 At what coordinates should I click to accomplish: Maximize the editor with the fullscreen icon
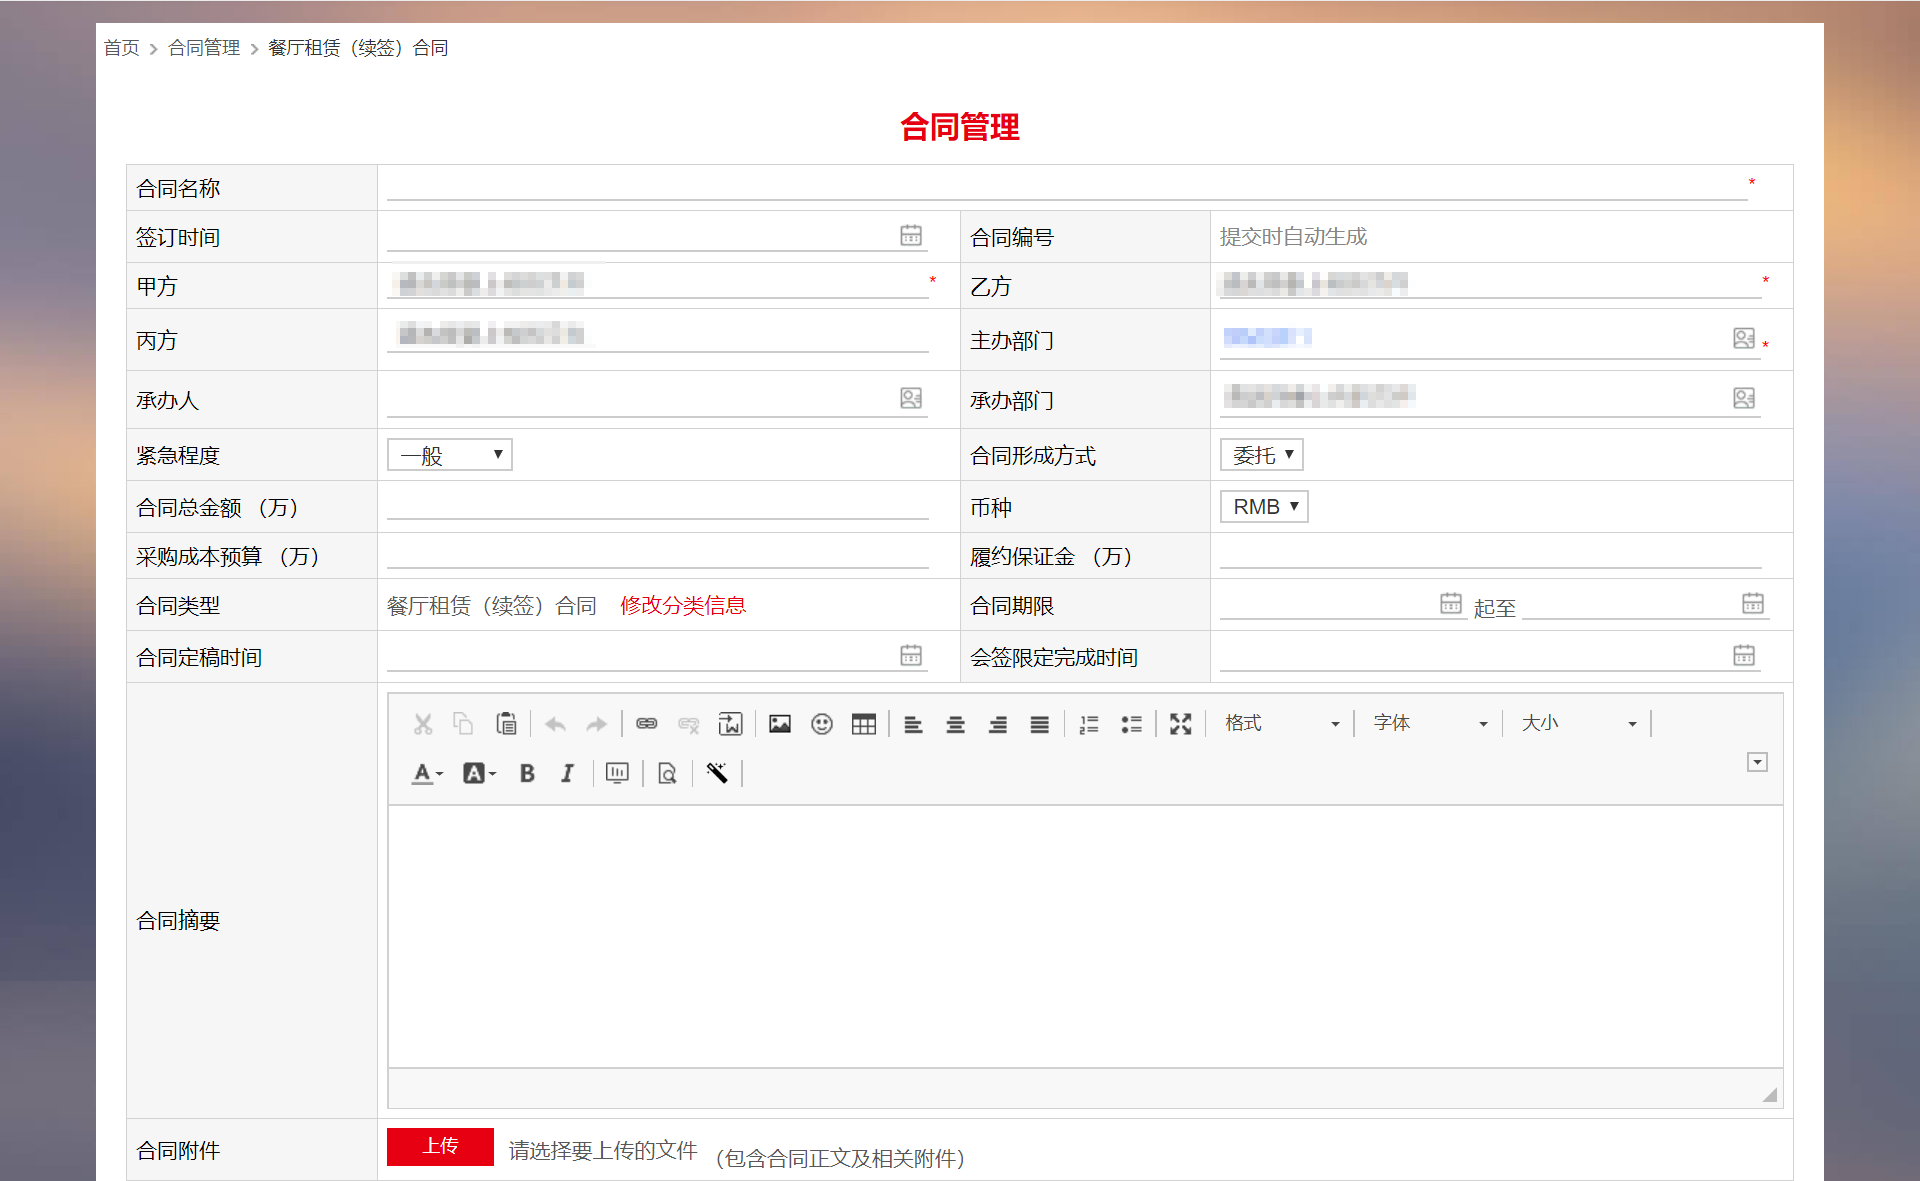[x=1181, y=724]
